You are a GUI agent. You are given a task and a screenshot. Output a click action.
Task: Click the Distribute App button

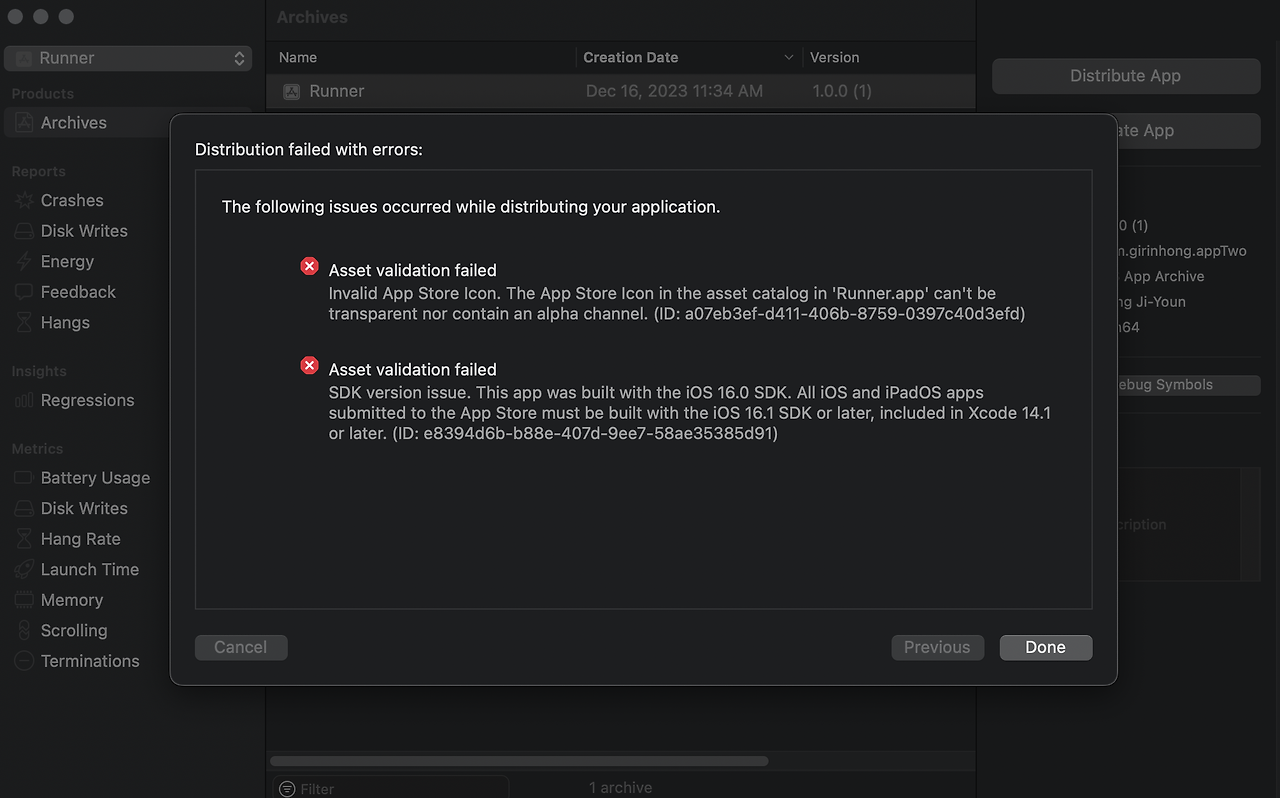coord(1126,76)
